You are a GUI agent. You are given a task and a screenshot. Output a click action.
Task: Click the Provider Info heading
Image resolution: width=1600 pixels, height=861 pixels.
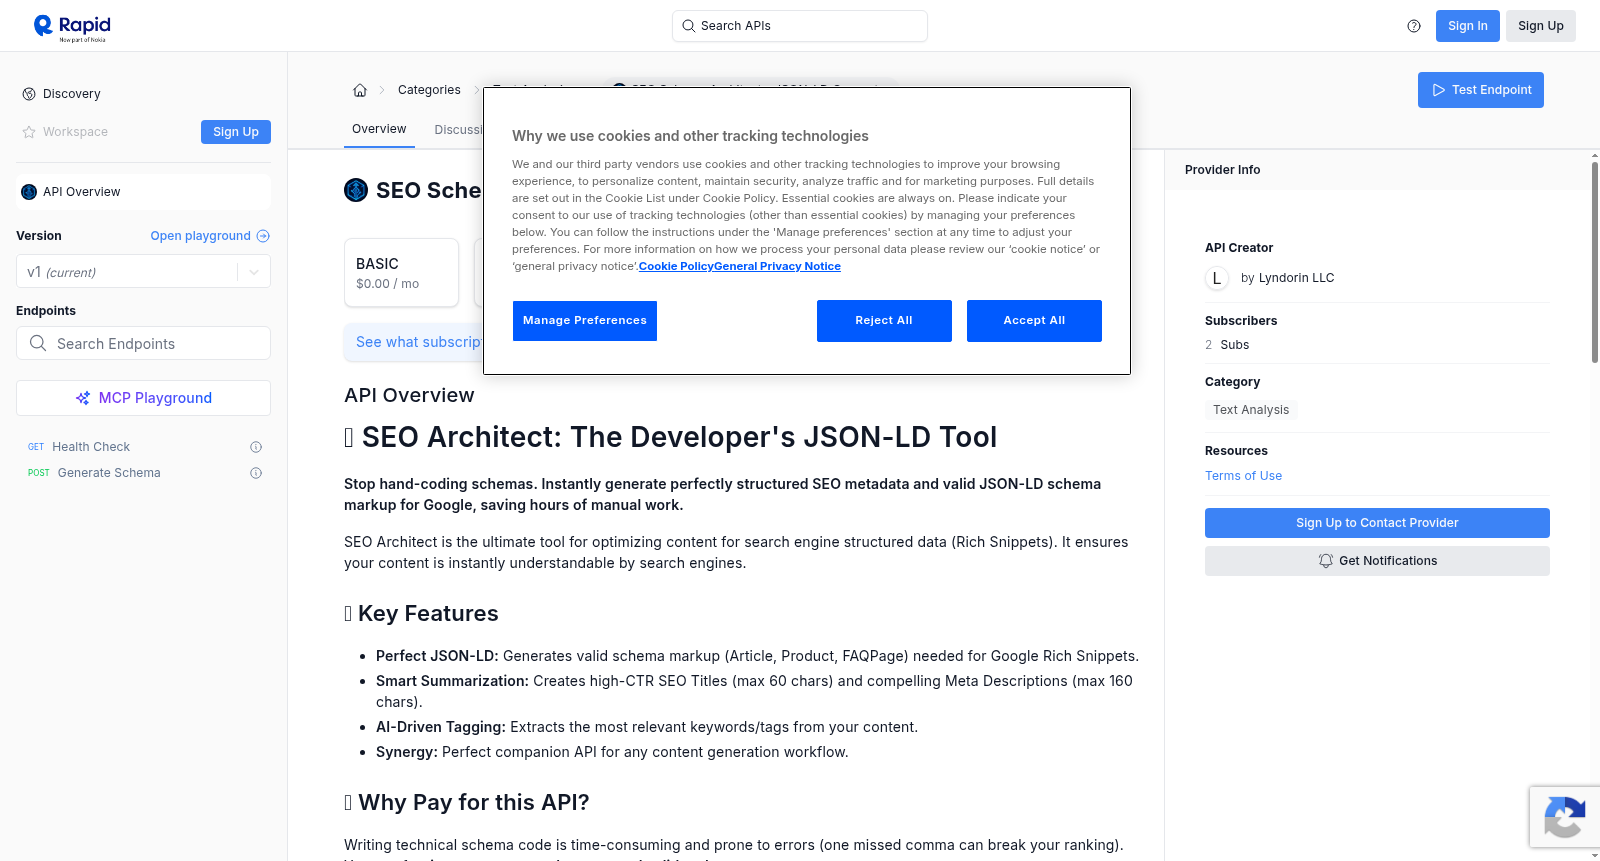pos(1222,170)
